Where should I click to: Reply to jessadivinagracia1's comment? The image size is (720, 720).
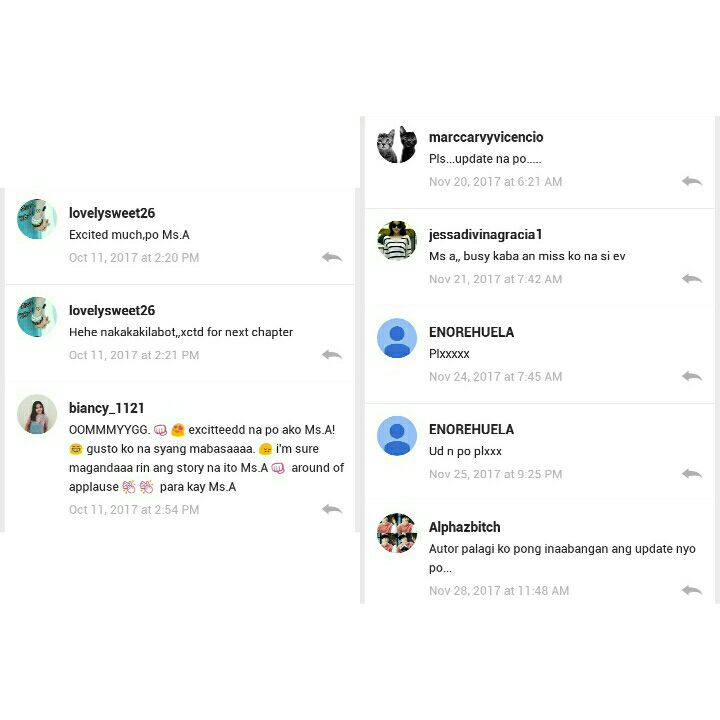click(692, 278)
